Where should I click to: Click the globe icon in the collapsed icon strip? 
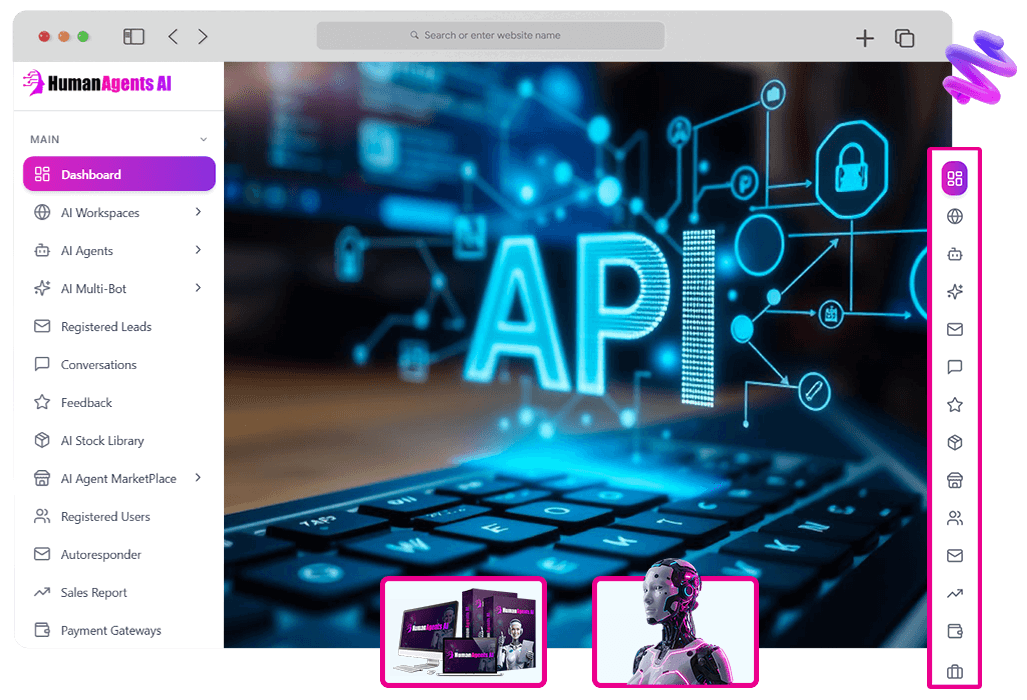pyautogui.click(x=954, y=216)
